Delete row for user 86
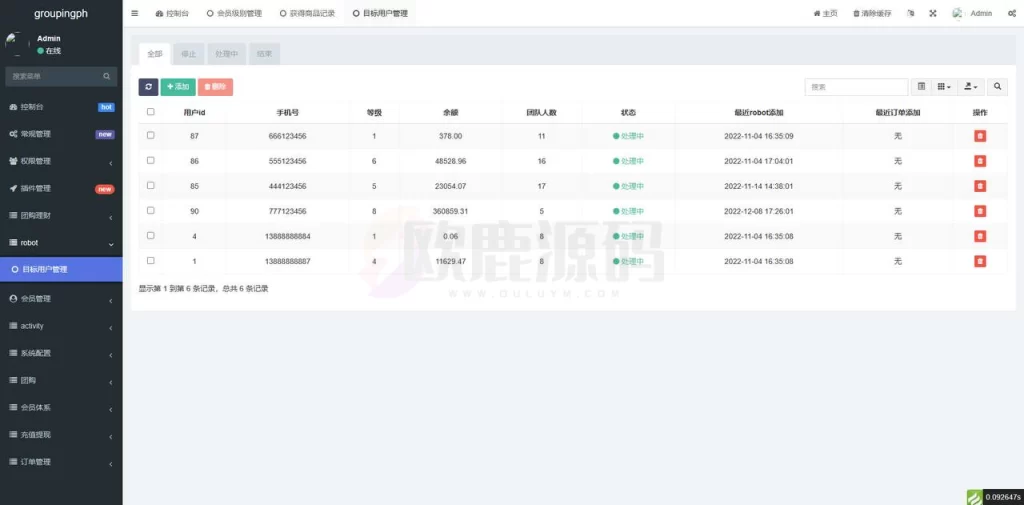 click(980, 161)
